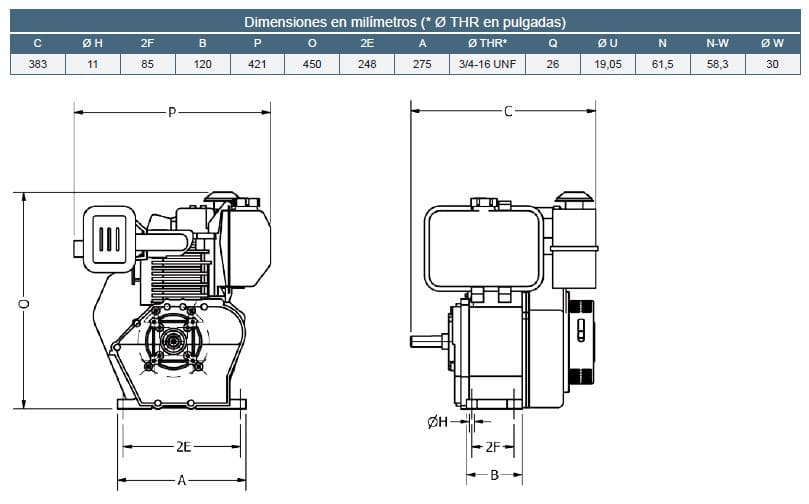809x504 pixels.
Task: Click the muffler with three slots
Action: click(x=109, y=239)
